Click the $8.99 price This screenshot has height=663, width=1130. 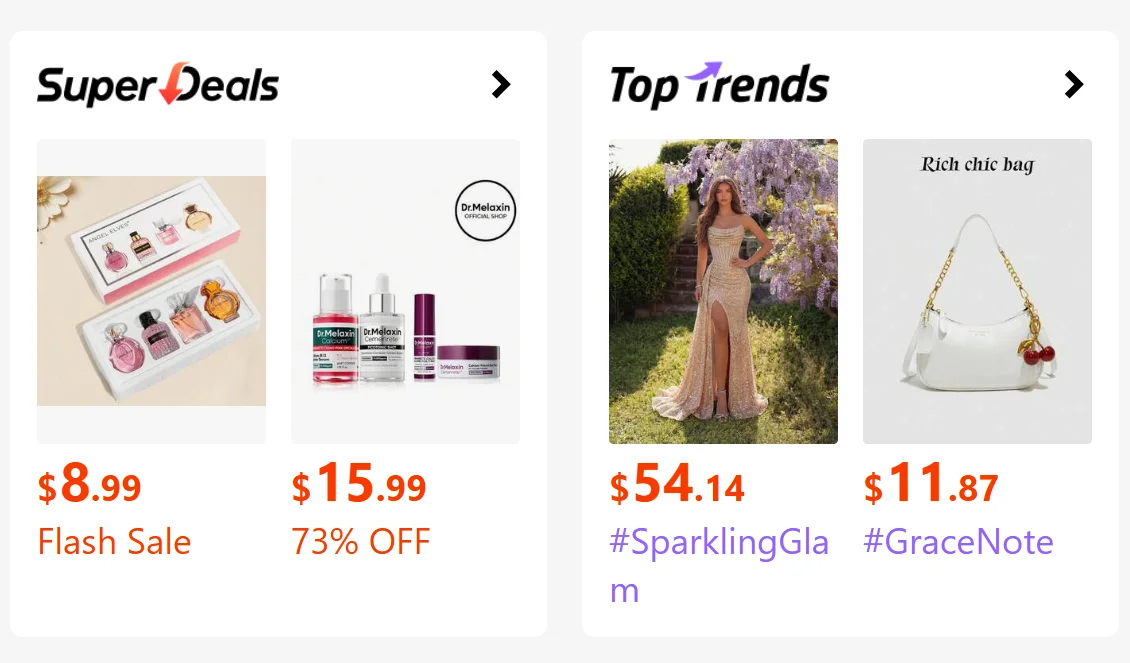point(90,486)
